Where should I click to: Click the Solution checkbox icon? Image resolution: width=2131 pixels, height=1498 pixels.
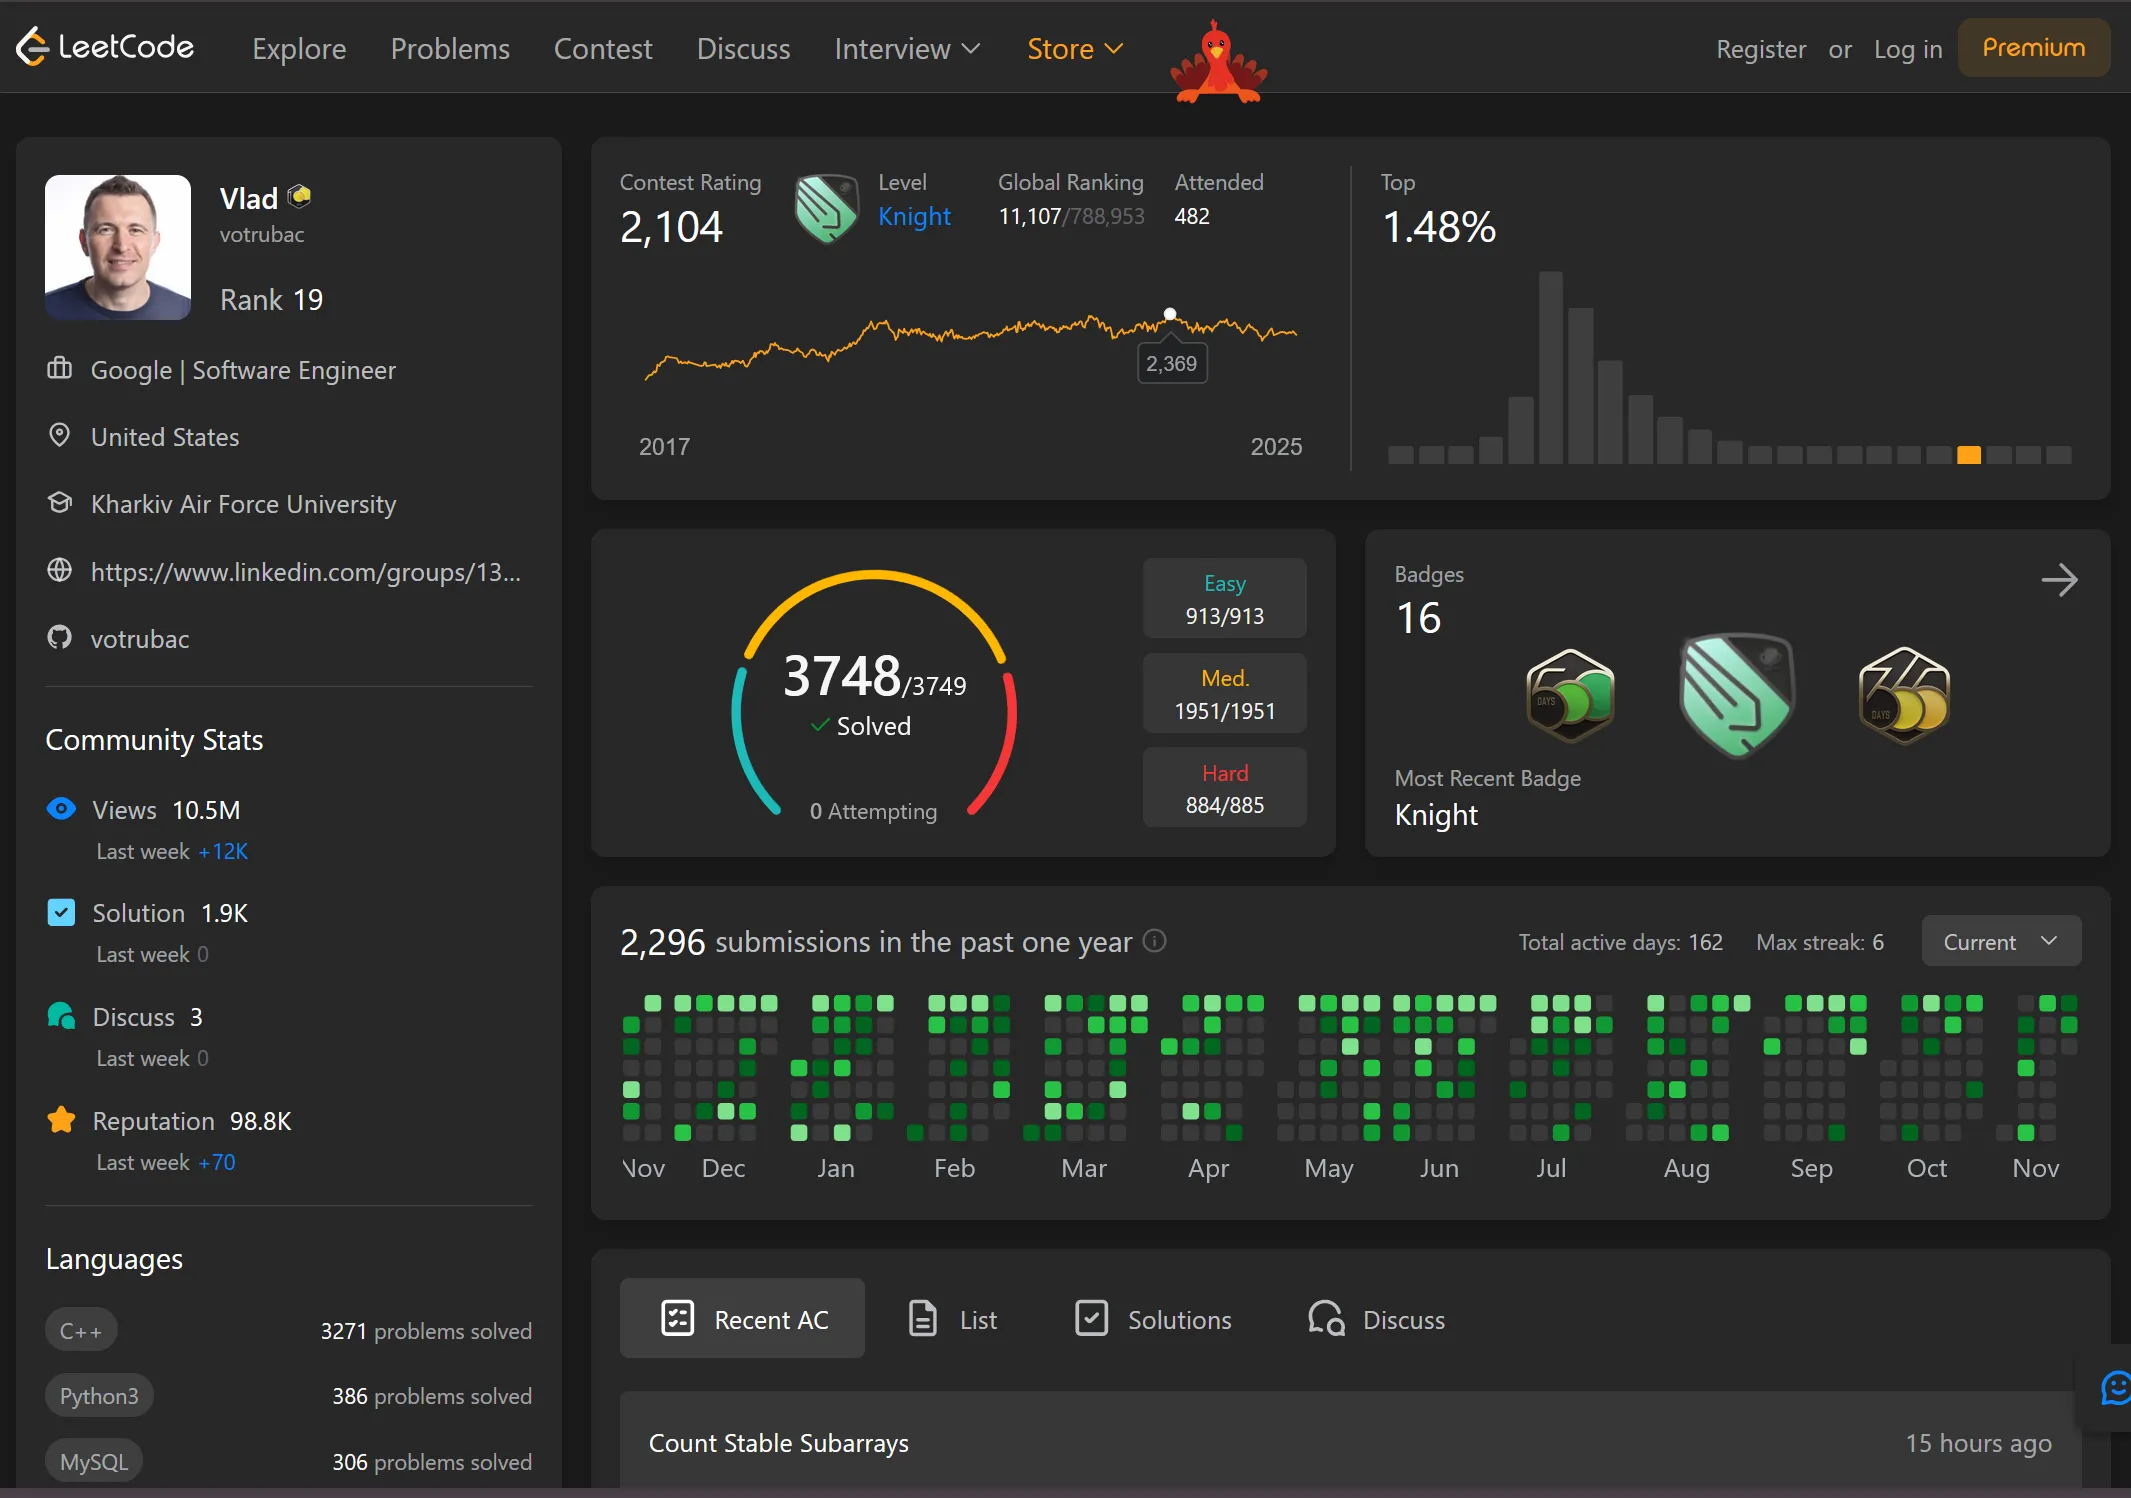[x=61, y=912]
